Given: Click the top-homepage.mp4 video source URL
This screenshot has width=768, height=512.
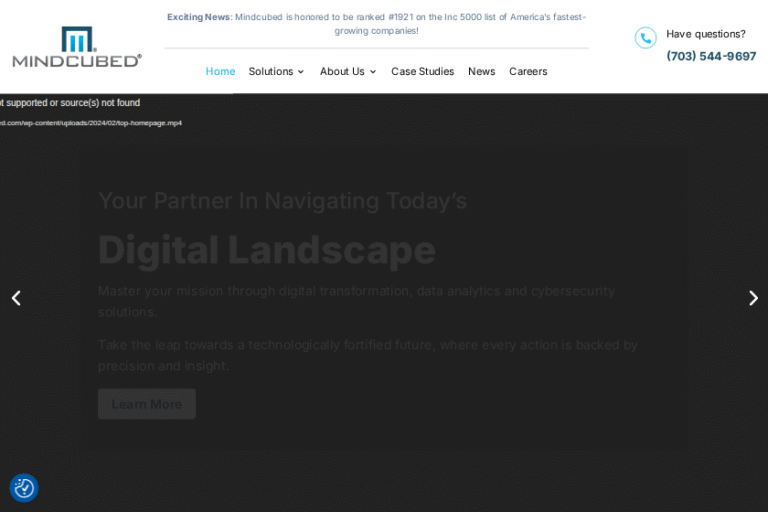Looking at the screenshot, I should pyautogui.click(x=90, y=123).
